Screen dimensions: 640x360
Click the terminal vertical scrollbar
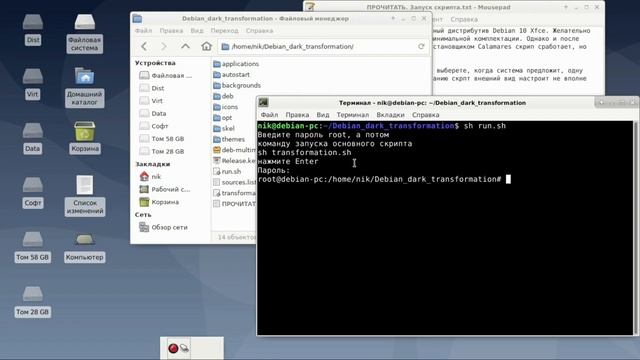tap(635, 228)
